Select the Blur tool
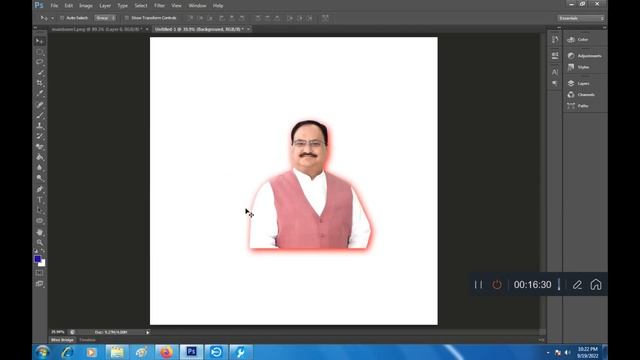This screenshot has height=360, width=640. pos(40,167)
